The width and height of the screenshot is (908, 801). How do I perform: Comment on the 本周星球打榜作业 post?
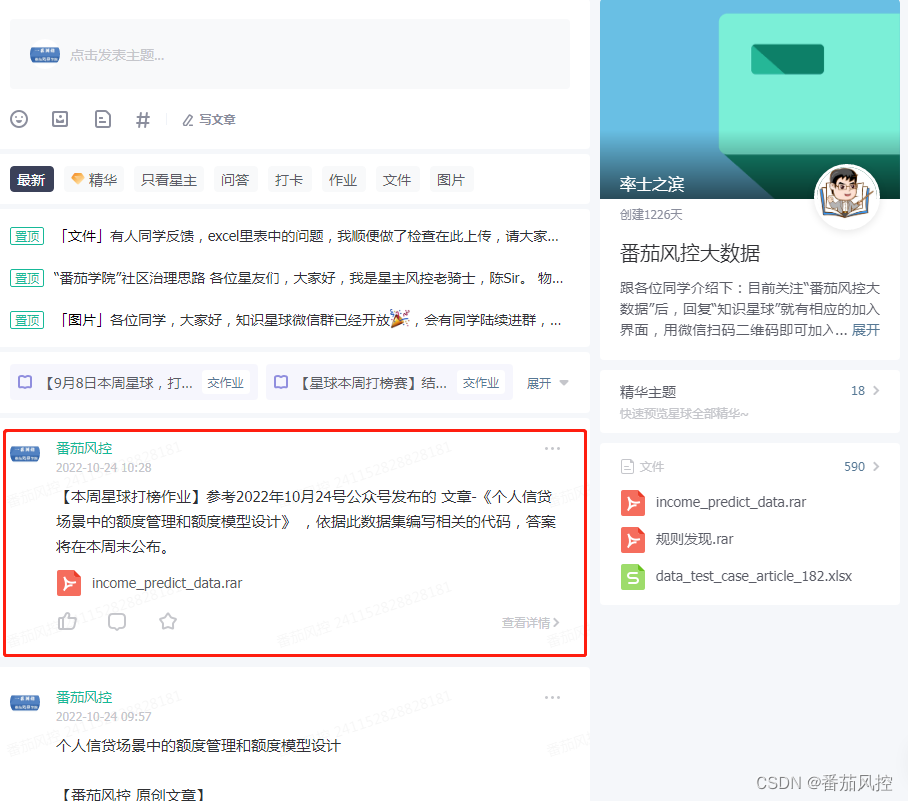(x=117, y=621)
